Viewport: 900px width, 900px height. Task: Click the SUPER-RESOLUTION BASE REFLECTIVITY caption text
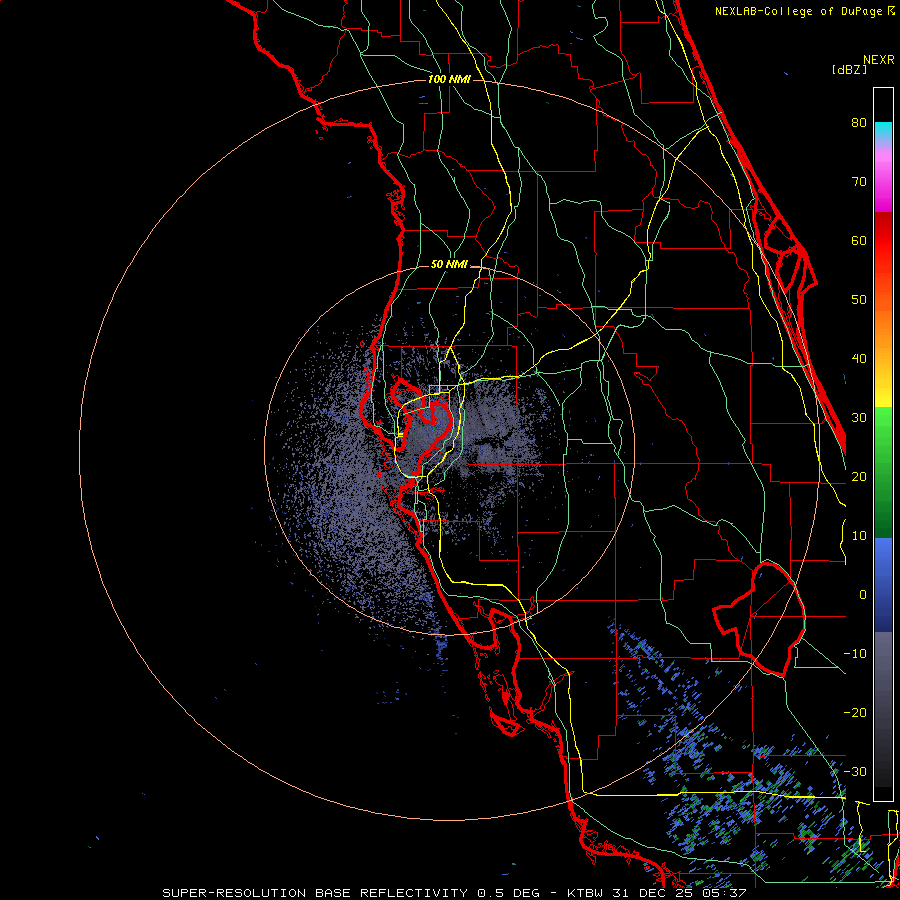pos(315,893)
